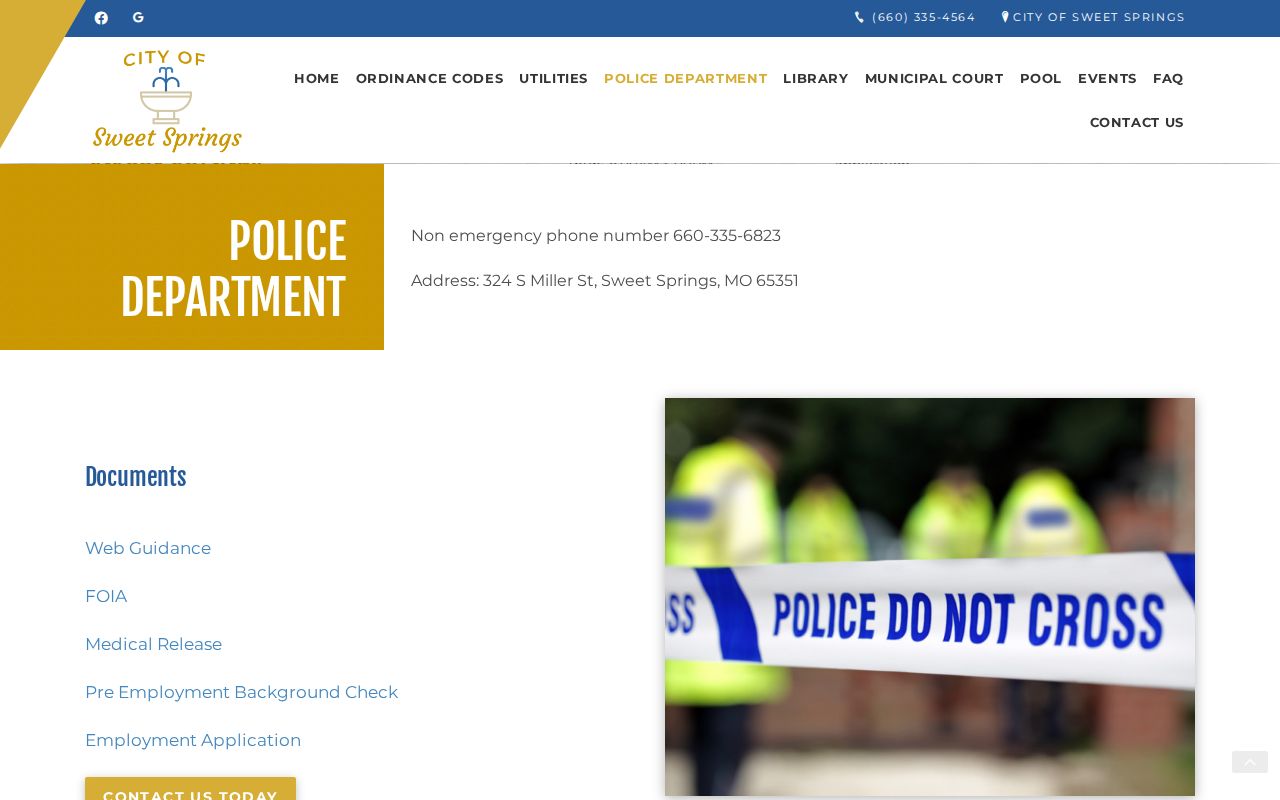Open the Library menu item

click(816, 78)
